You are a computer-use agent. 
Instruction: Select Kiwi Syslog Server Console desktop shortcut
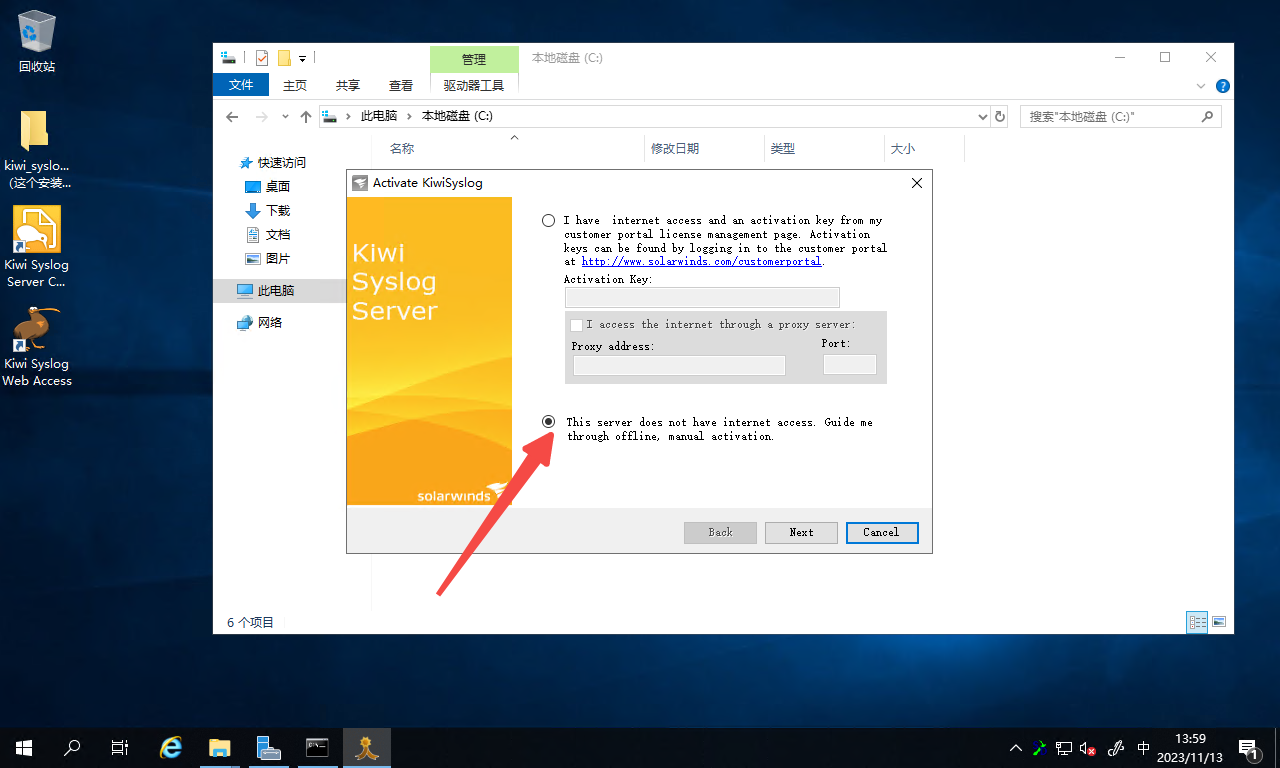[x=37, y=246]
